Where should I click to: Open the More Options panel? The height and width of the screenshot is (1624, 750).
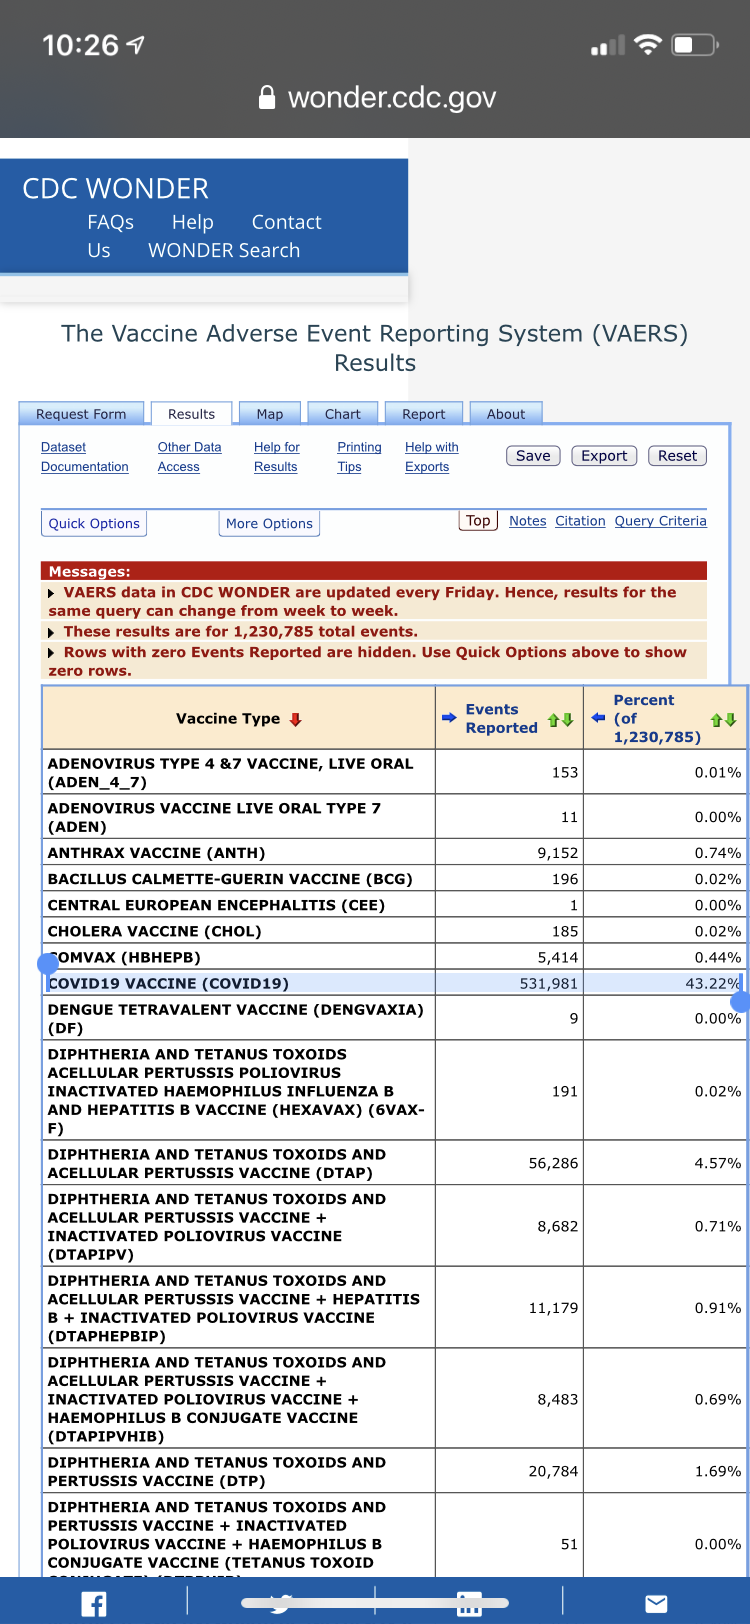(269, 523)
